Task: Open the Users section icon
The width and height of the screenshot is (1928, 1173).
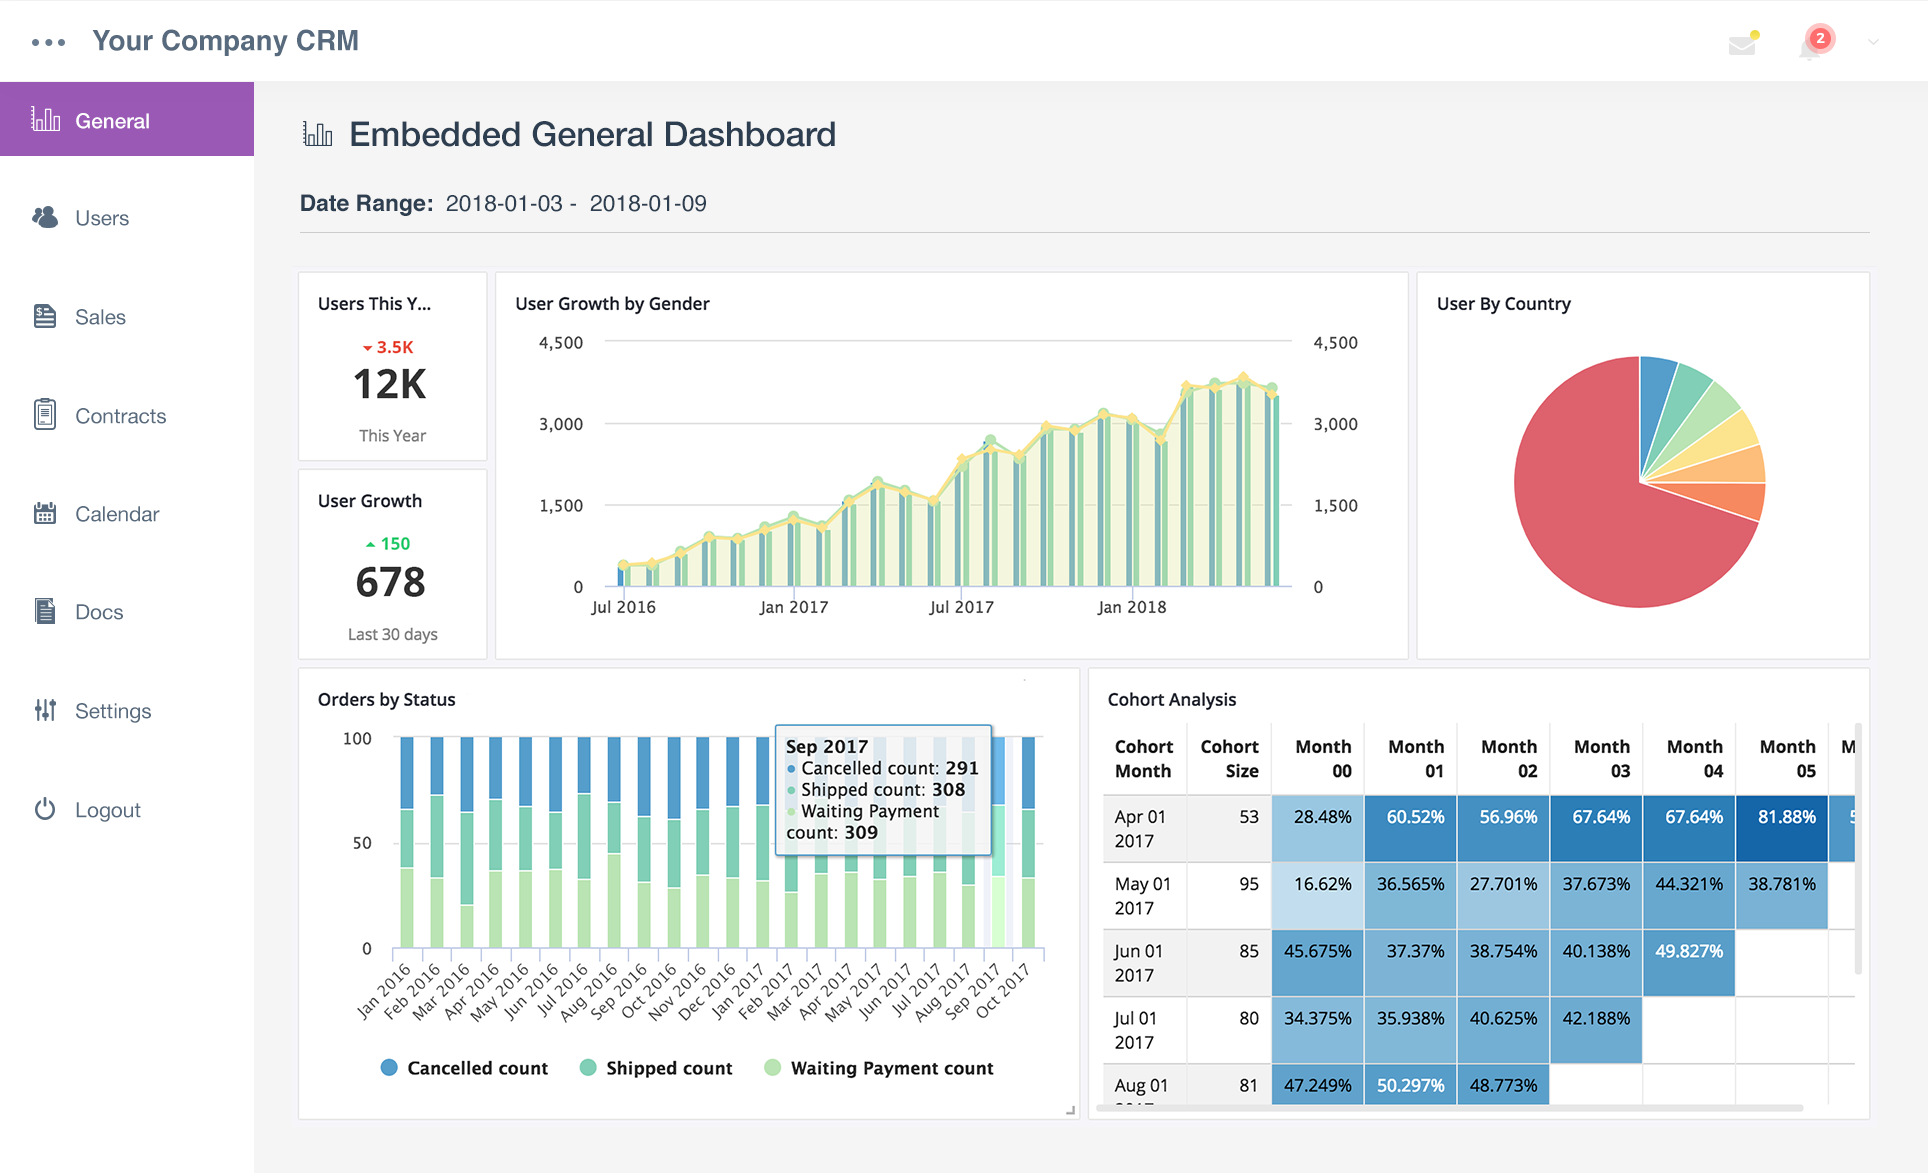Action: pos(45,217)
